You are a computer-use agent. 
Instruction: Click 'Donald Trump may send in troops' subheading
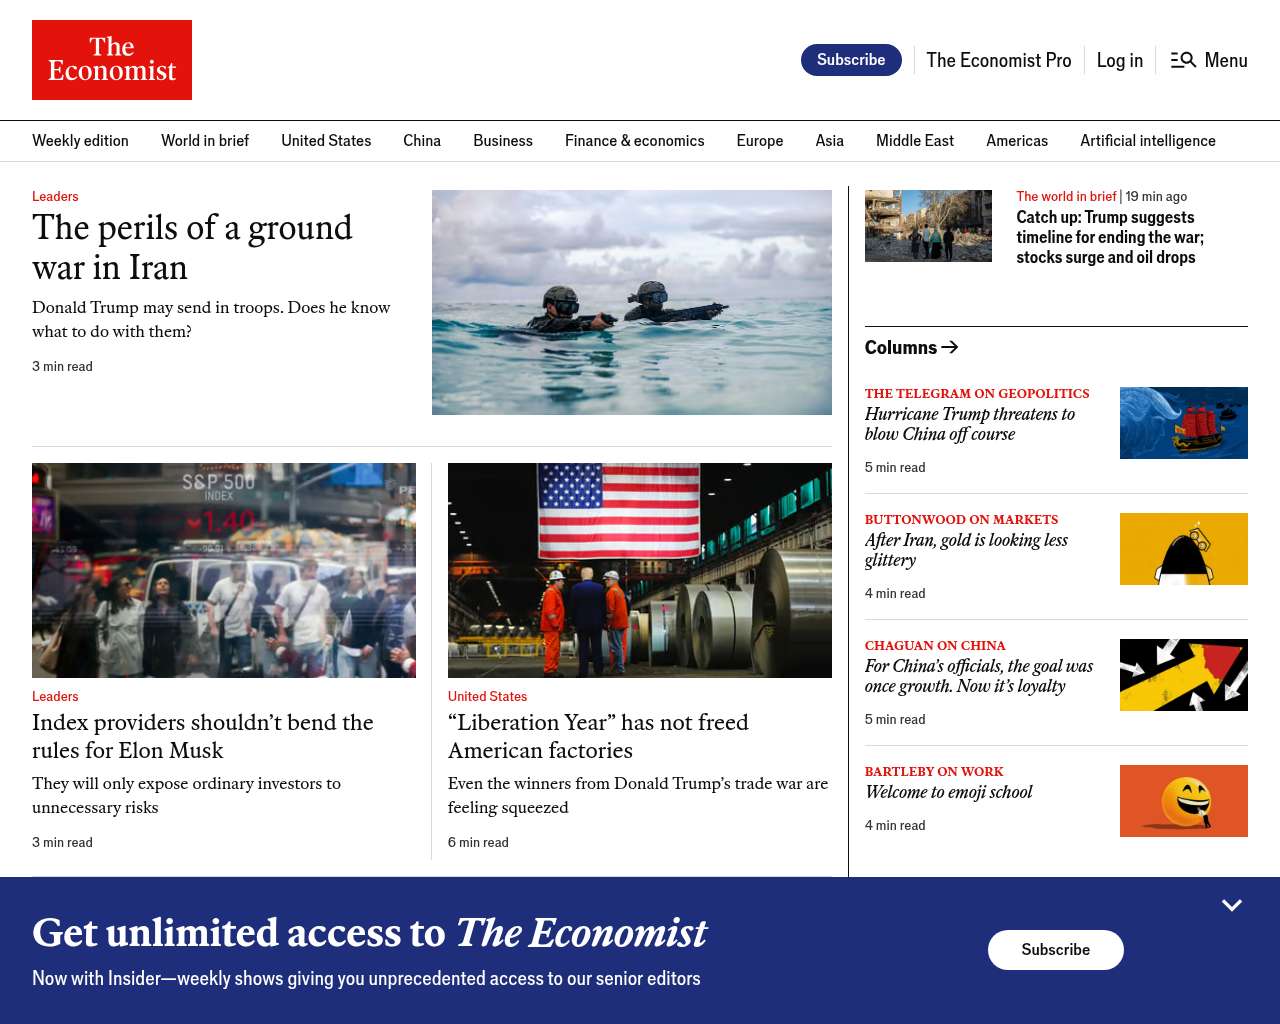point(211,320)
